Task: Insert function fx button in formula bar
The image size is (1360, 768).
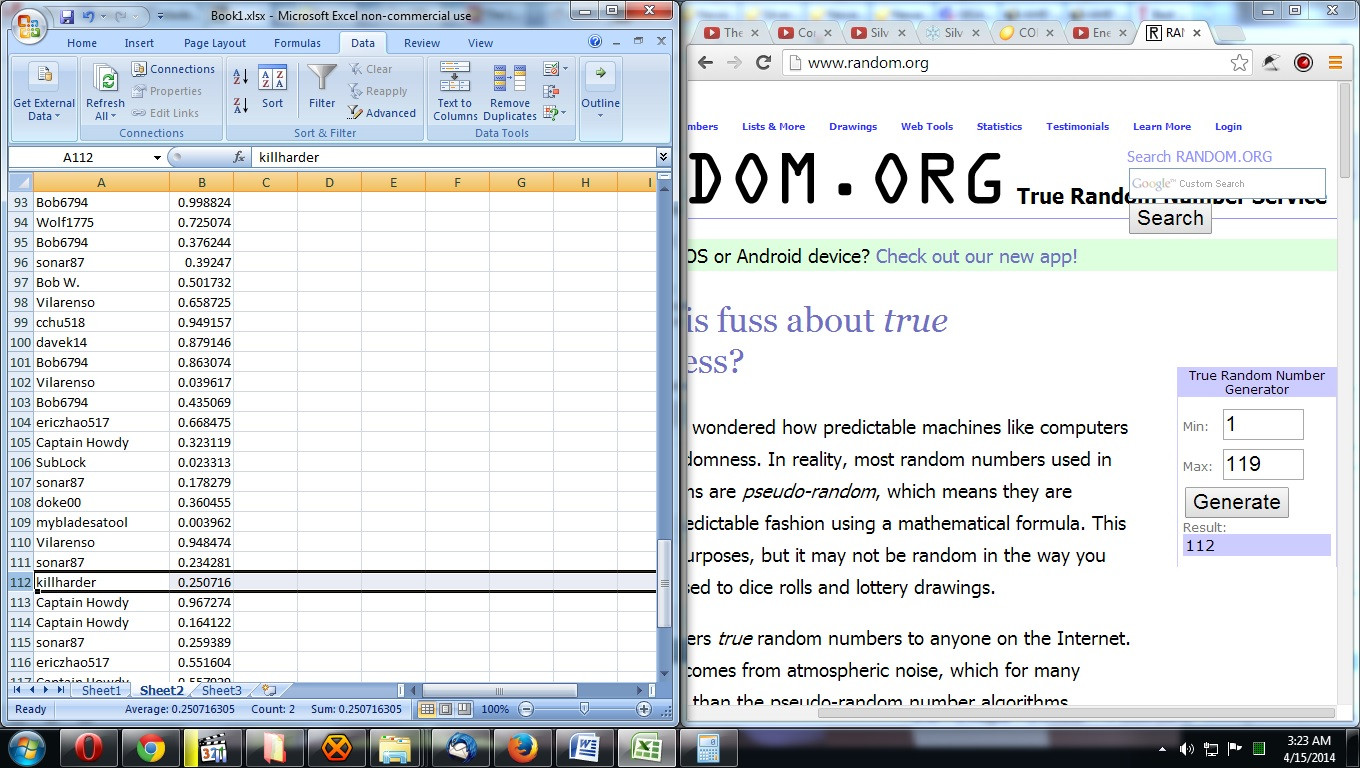Action: click(239, 157)
